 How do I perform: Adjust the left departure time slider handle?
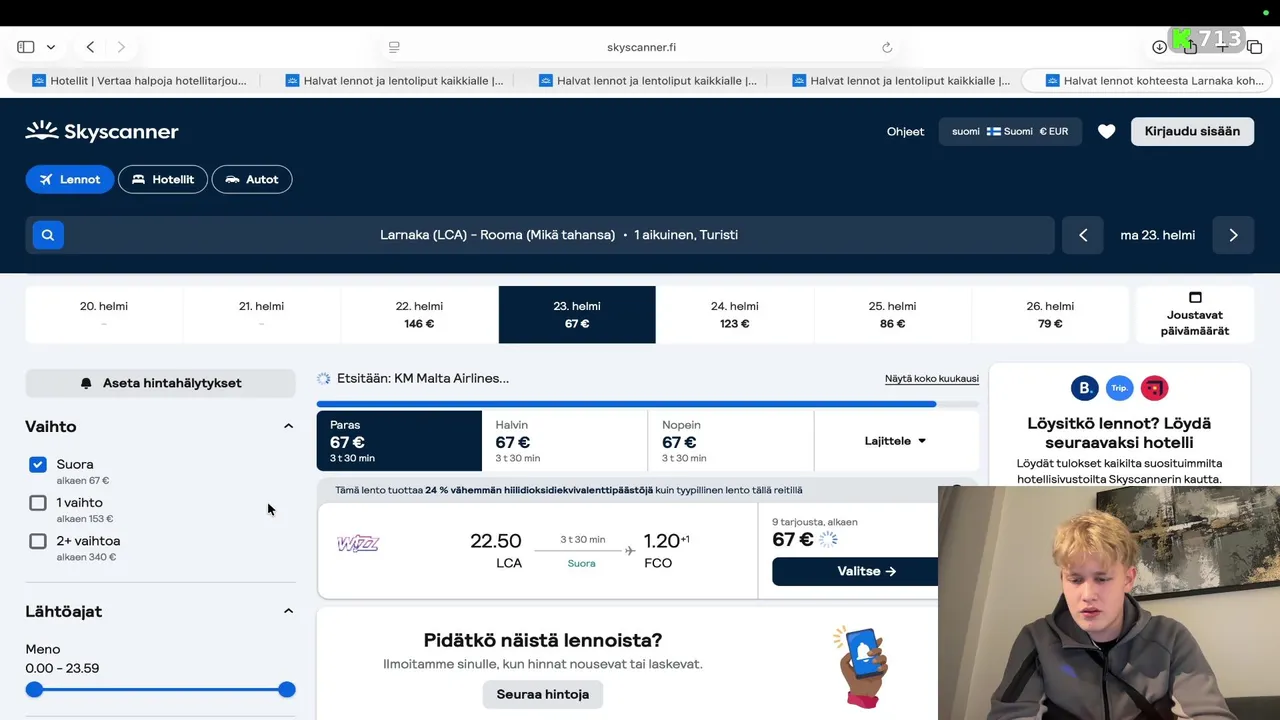pyautogui.click(x=34, y=689)
